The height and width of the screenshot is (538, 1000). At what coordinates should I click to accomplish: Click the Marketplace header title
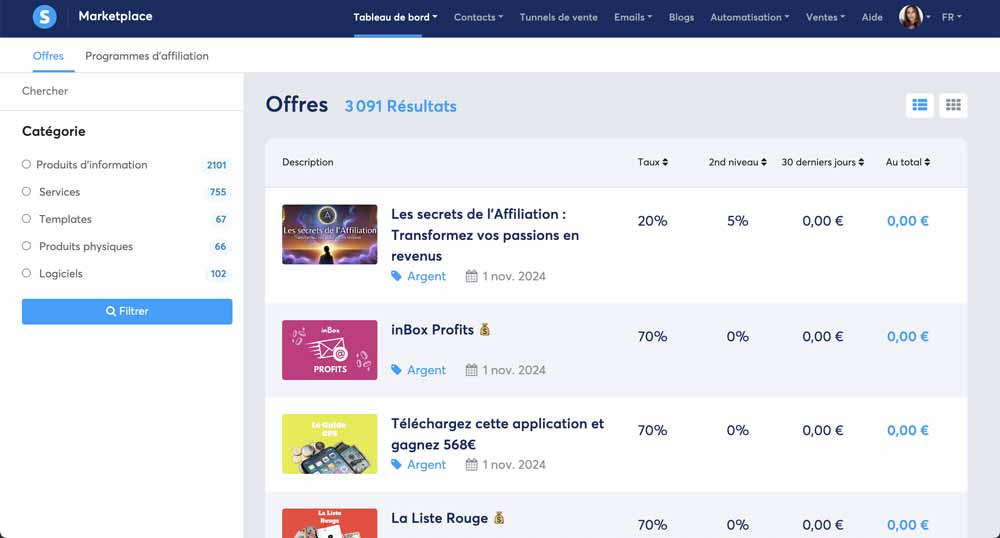point(115,16)
